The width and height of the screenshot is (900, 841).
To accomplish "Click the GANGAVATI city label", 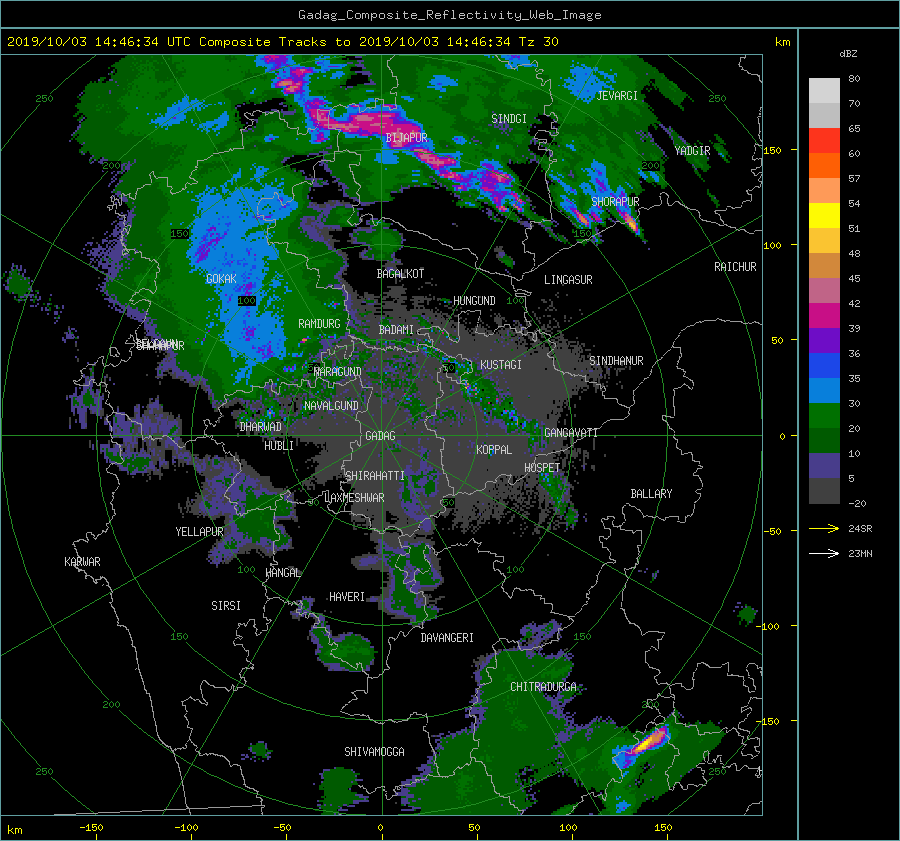I will 571,433.
